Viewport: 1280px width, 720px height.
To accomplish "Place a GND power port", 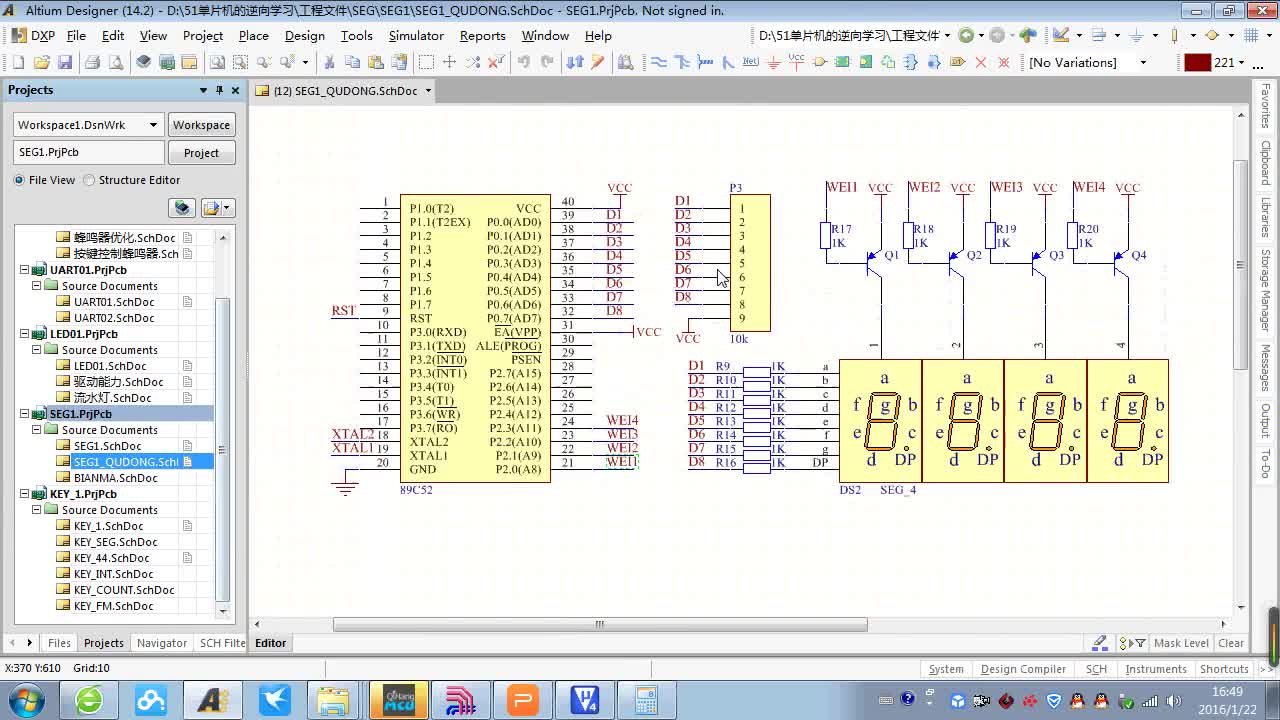I will point(773,62).
